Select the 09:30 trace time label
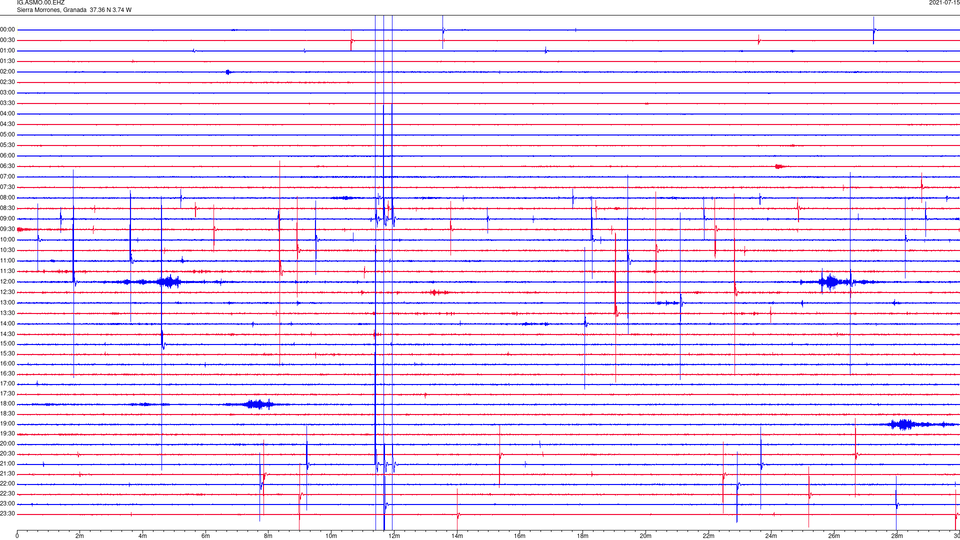Viewport: 960px width, 540px height. pyautogui.click(x=8, y=229)
